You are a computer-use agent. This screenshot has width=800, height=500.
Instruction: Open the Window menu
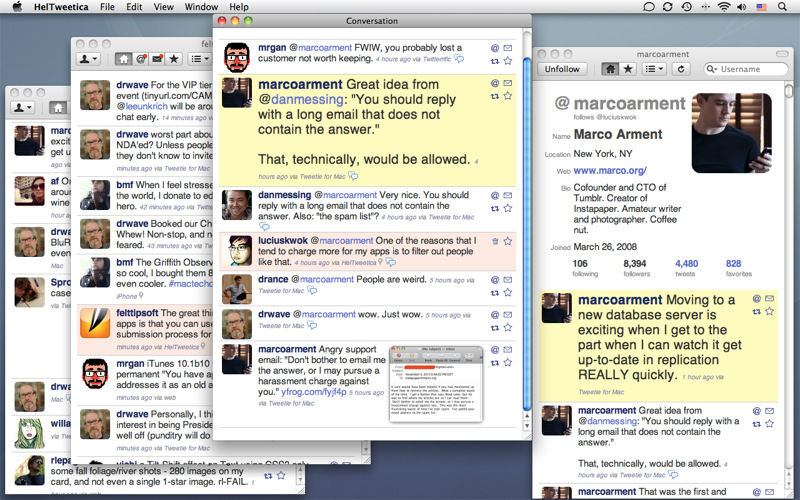point(201,7)
